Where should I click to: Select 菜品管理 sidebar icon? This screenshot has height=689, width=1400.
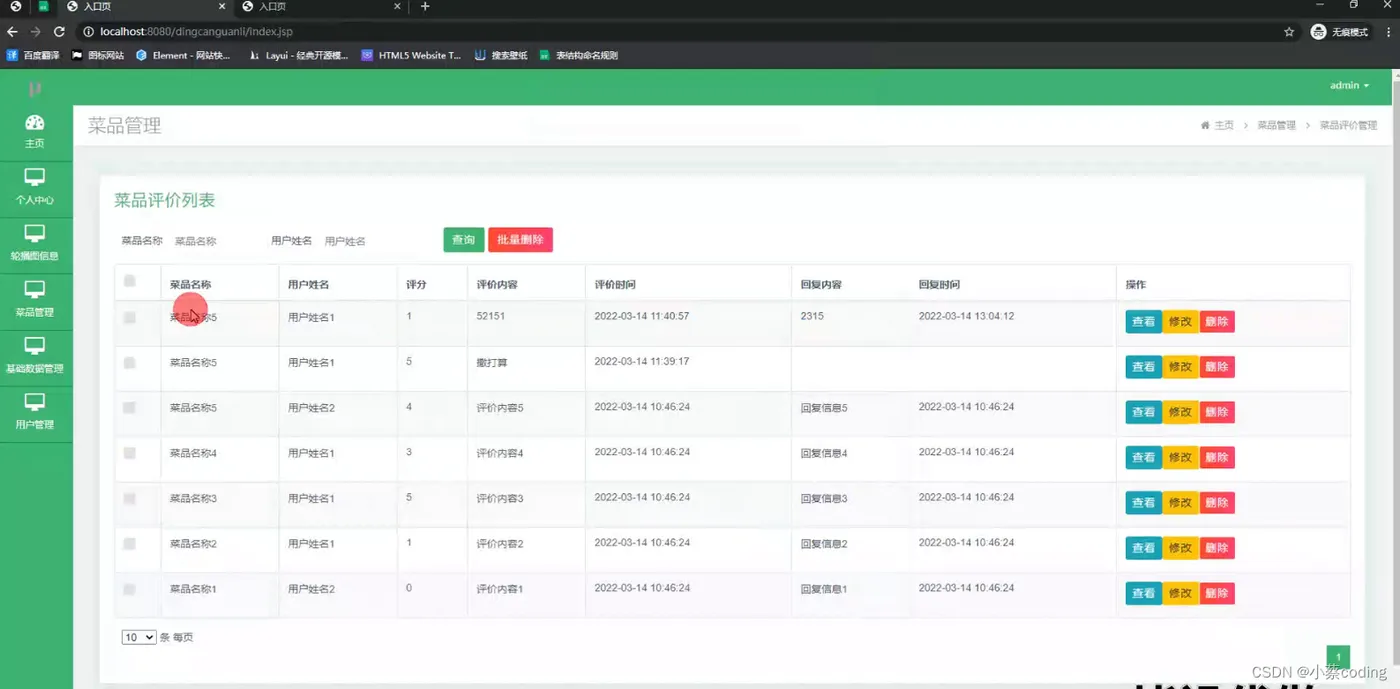tap(35, 289)
